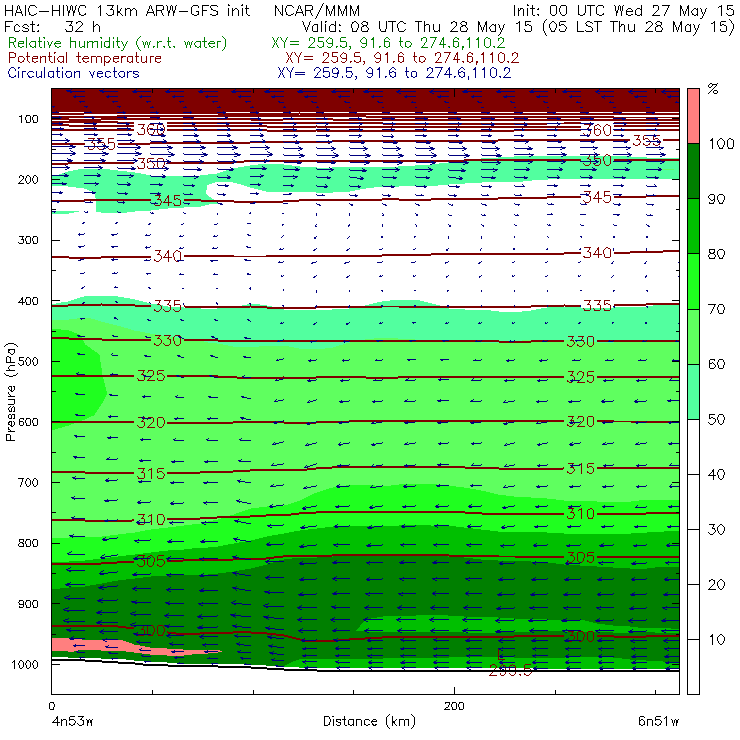Click the '90' colorbar tick label
The height and width of the screenshot is (740, 740).
(716, 199)
